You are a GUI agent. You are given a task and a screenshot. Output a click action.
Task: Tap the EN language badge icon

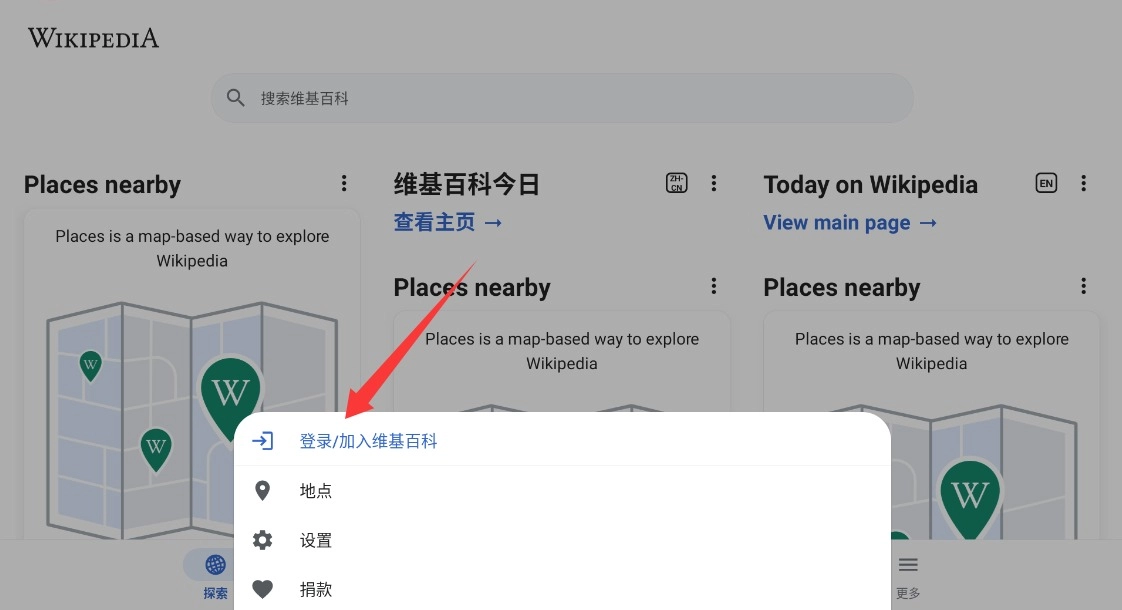pyautogui.click(x=1046, y=183)
